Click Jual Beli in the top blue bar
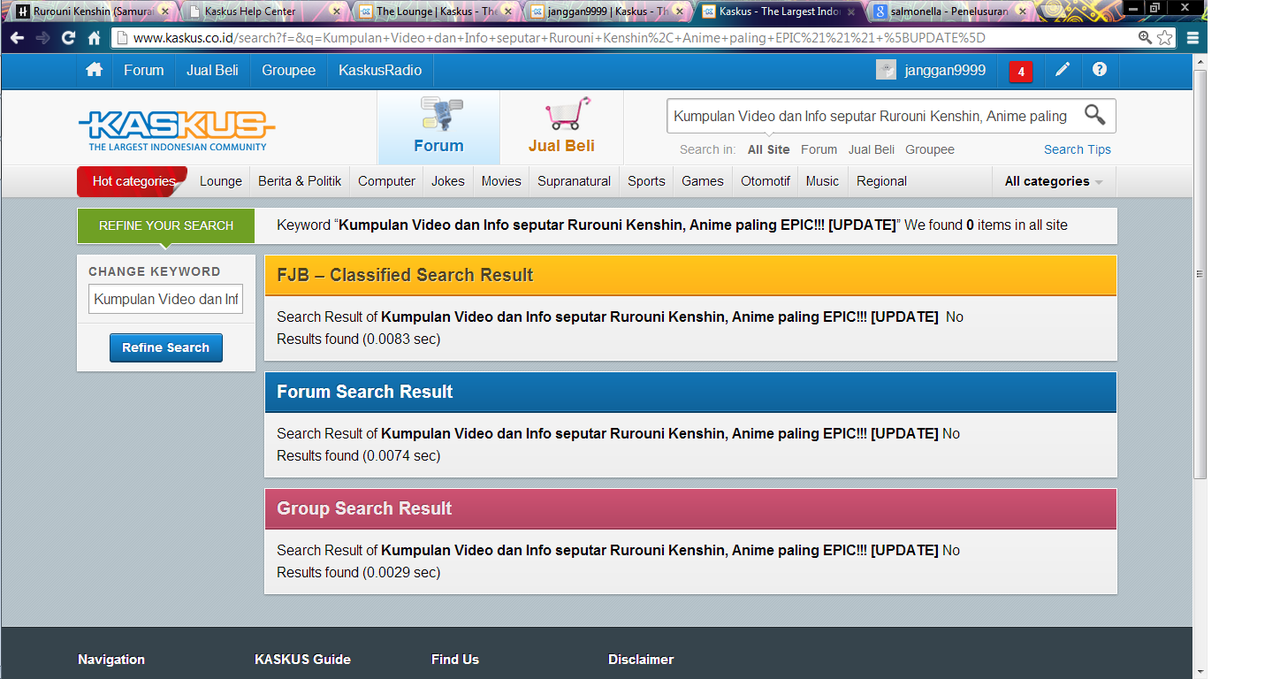This screenshot has width=1280, height=679. (x=212, y=70)
